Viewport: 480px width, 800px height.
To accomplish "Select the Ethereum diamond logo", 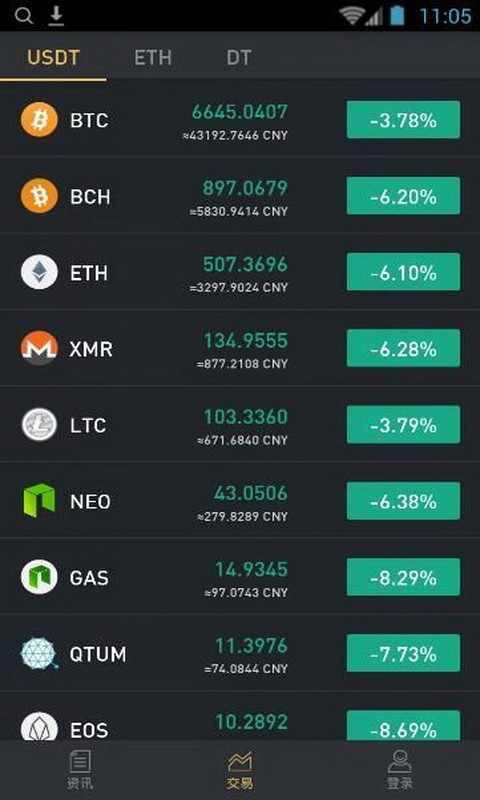I will pos(39,272).
